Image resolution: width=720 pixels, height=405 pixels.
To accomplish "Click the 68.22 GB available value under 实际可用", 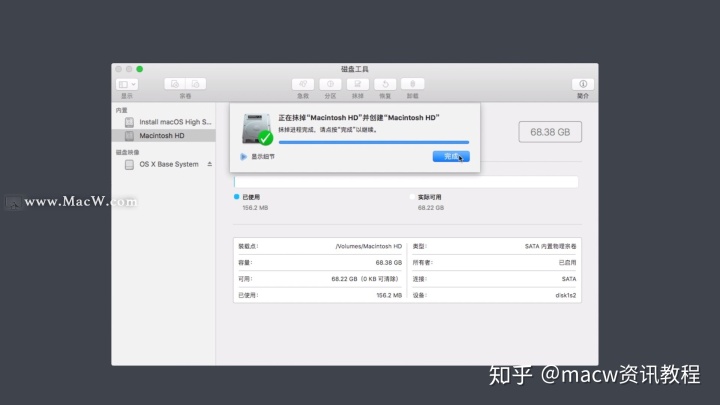I will click(431, 208).
